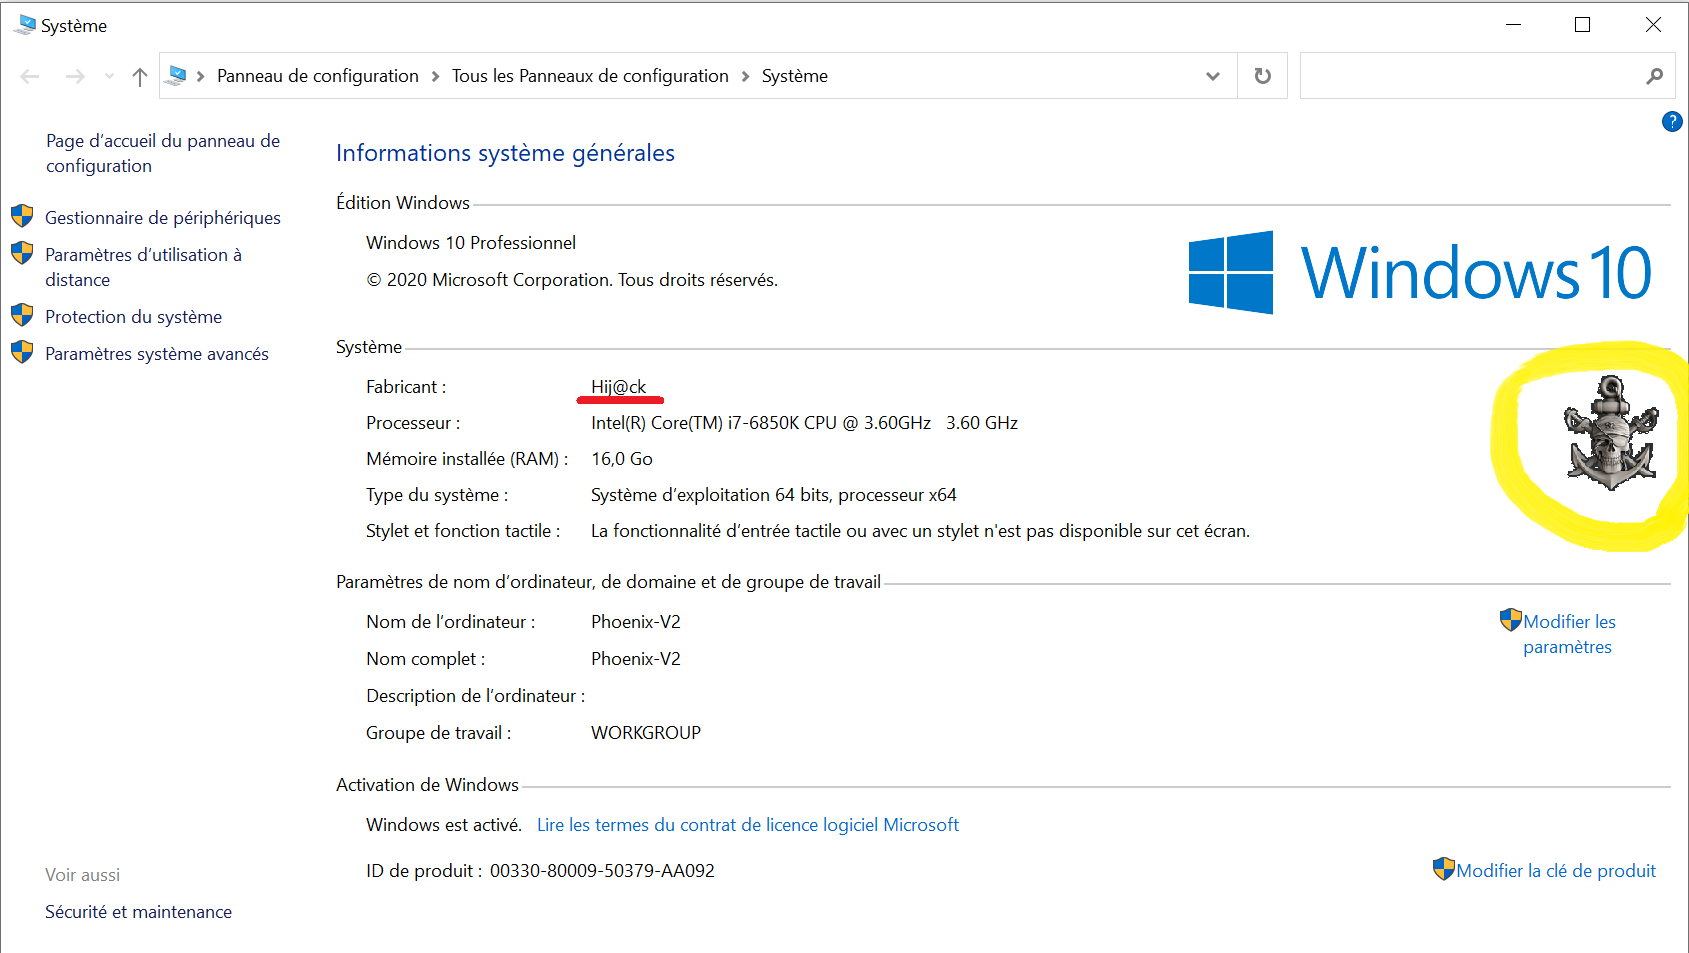This screenshot has height=953, width=1689.
Task: Click the skull and anchor manufacturer logo
Action: click(x=1611, y=433)
